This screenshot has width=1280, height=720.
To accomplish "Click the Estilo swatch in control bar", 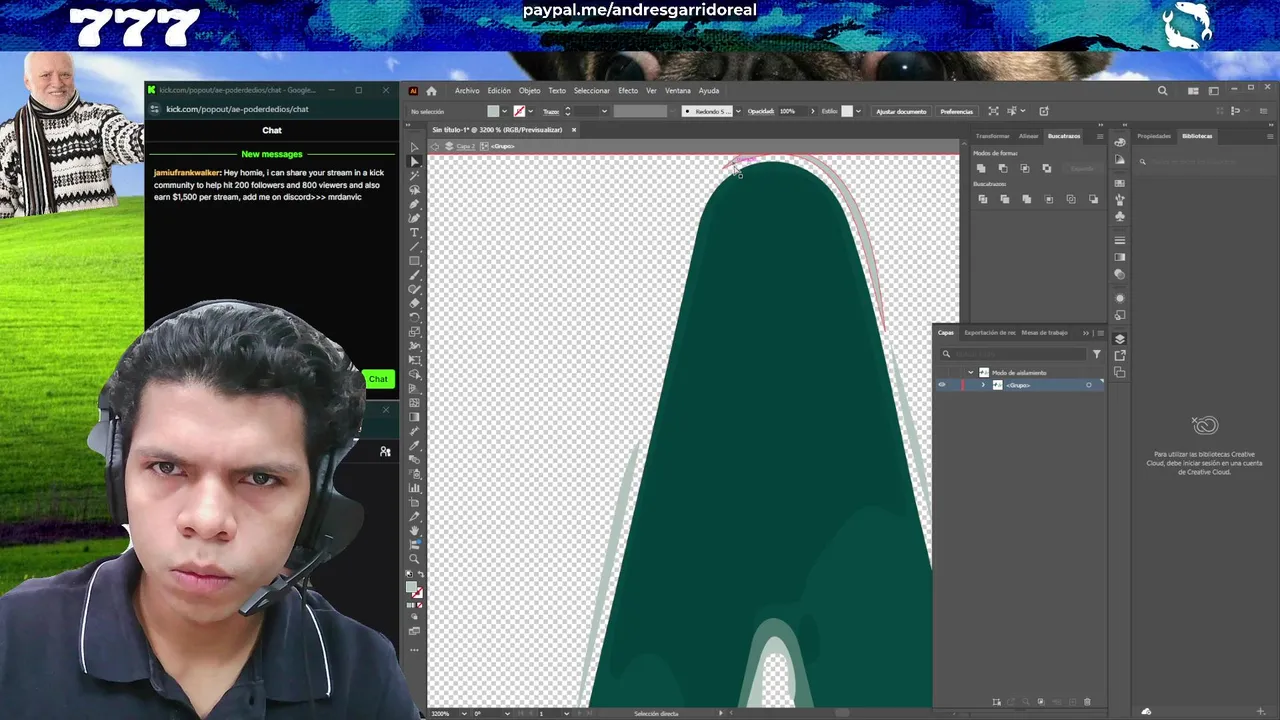I will coord(847,111).
